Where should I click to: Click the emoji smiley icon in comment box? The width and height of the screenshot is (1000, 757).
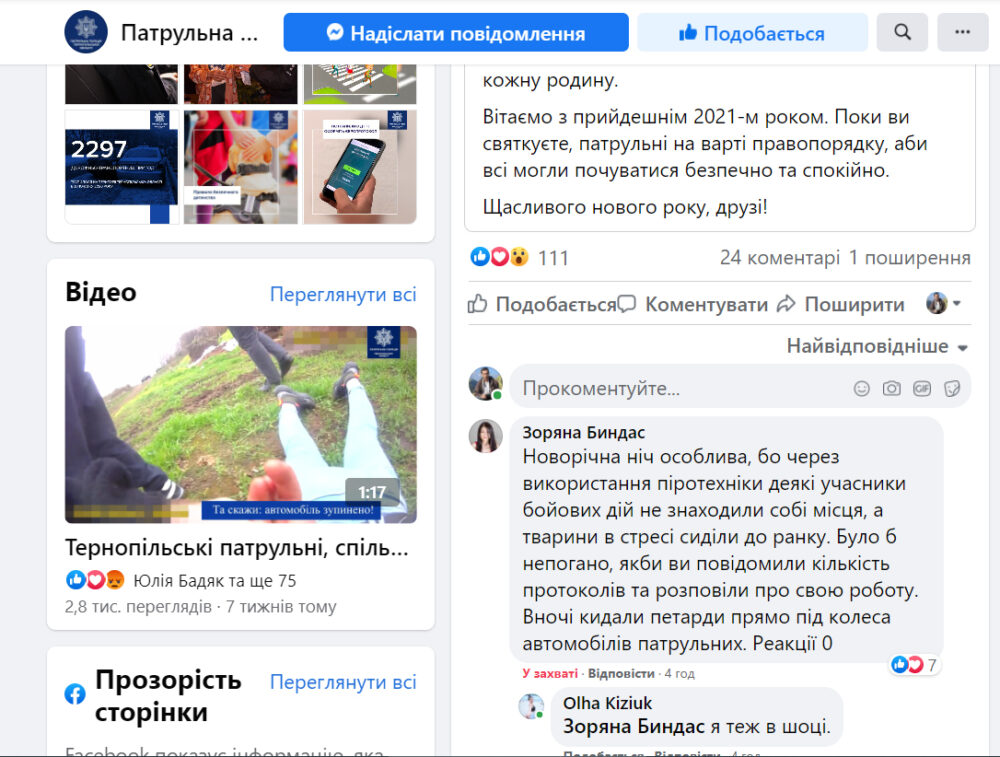[x=862, y=388]
